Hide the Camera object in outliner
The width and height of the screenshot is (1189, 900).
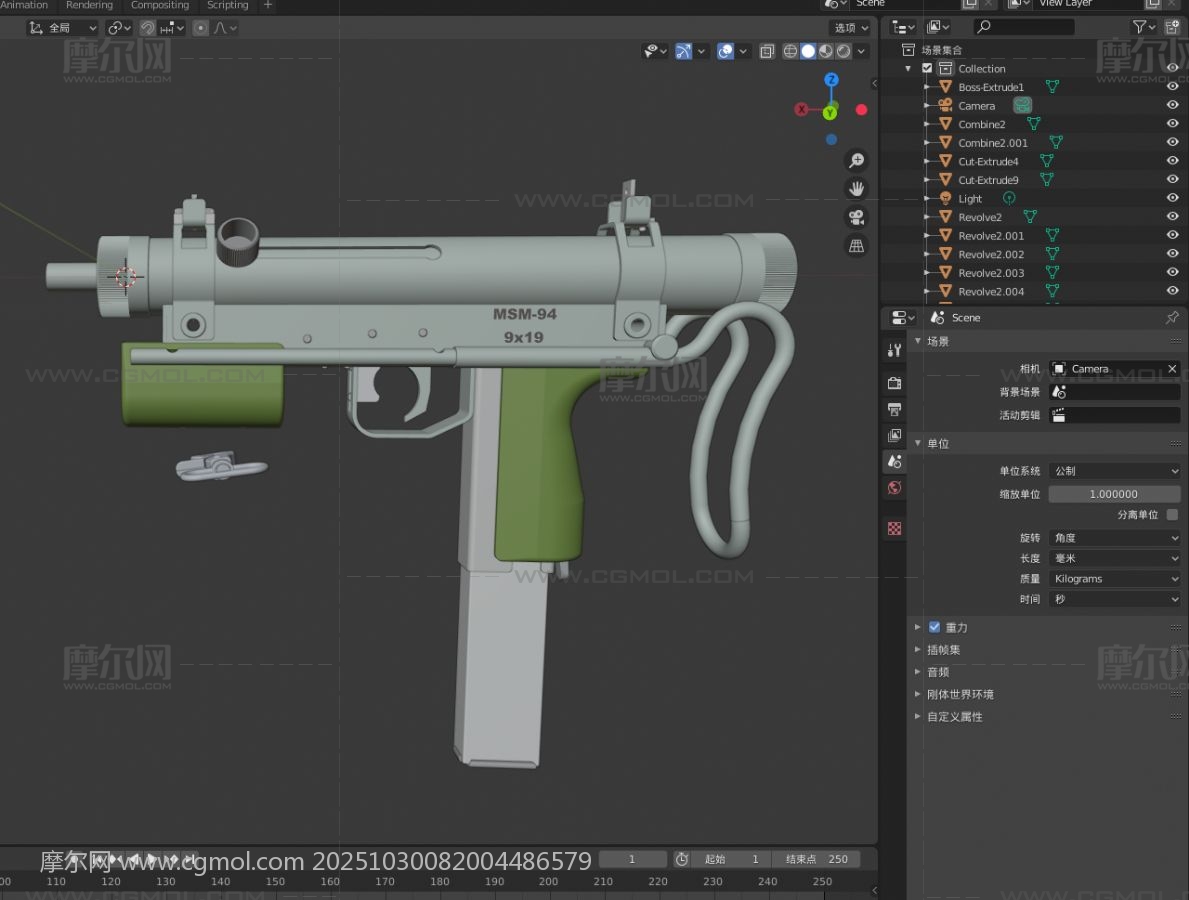point(1172,106)
